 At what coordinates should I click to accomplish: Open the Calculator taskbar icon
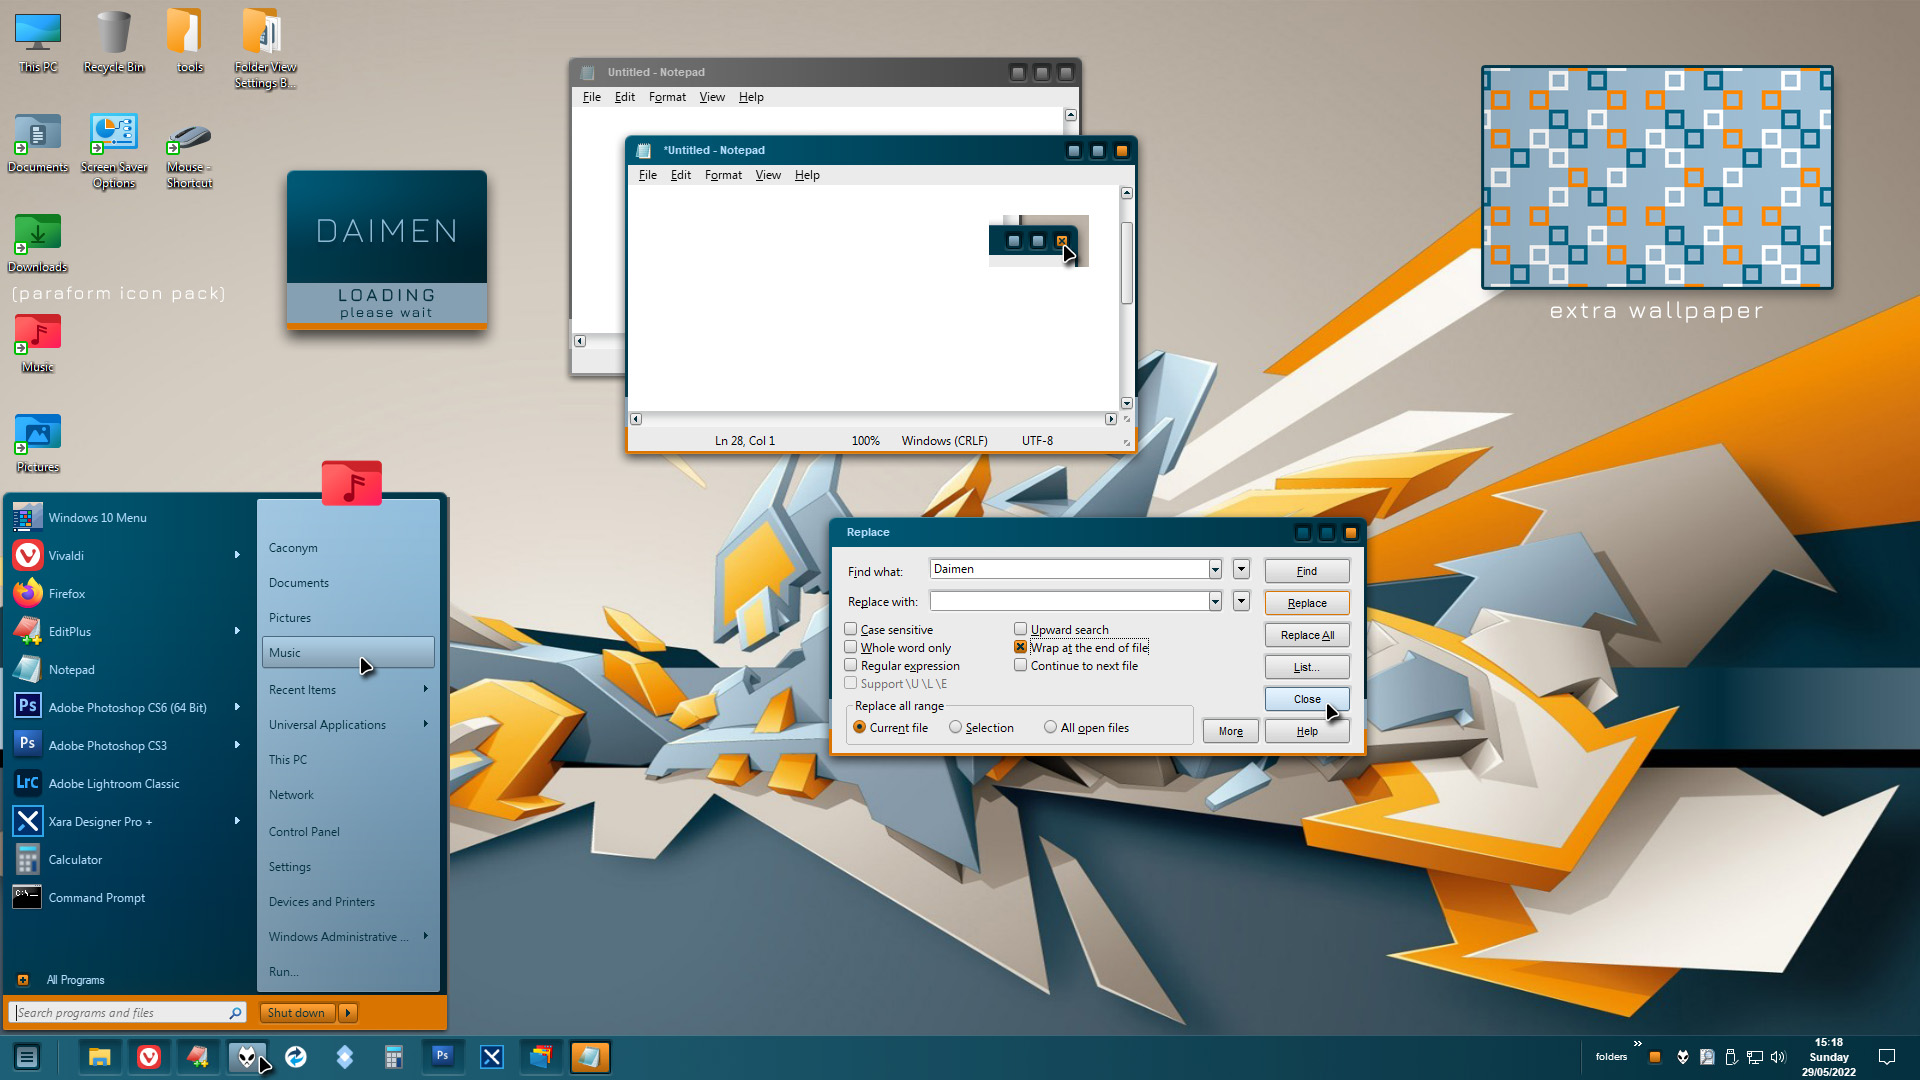pyautogui.click(x=394, y=1057)
